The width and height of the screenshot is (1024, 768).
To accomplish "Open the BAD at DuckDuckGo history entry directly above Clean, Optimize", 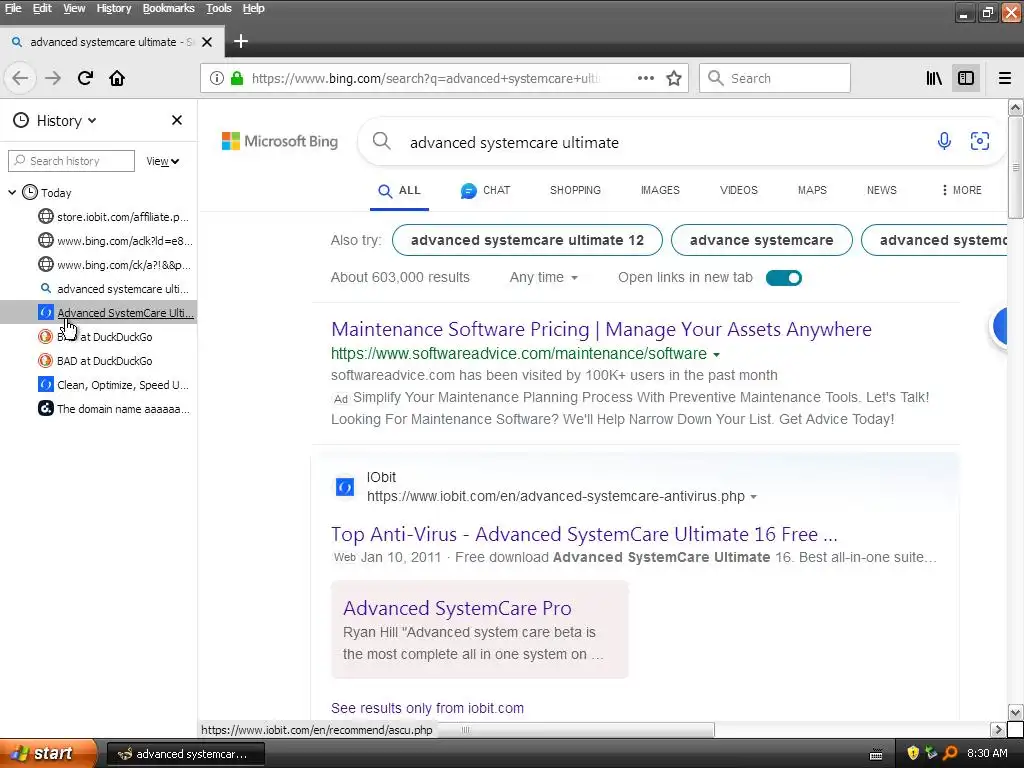I will pos(95,360).
